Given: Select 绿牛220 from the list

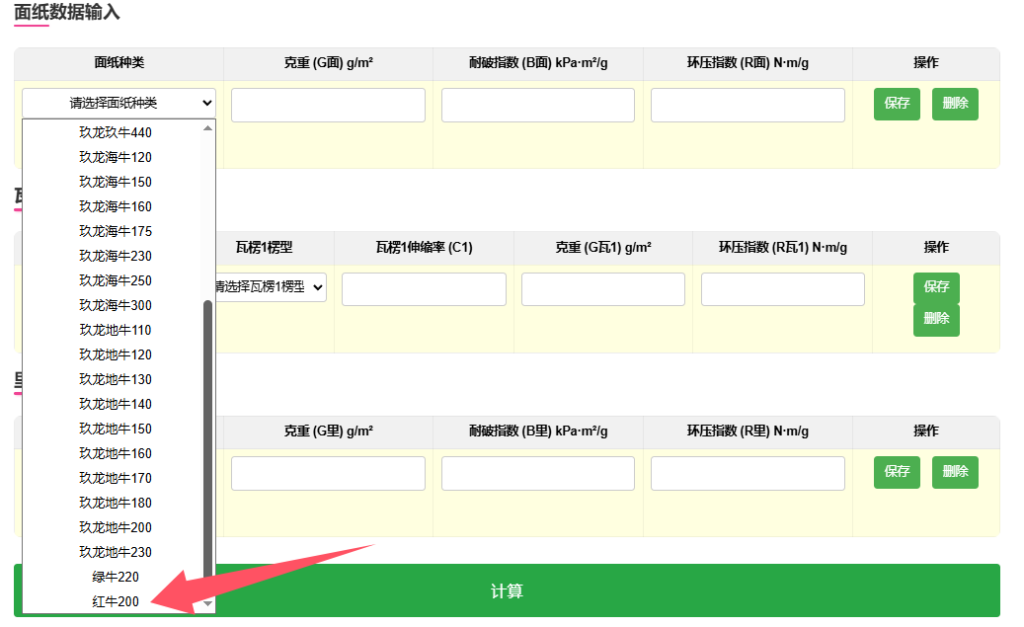Looking at the screenshot, I should [115, 577].
